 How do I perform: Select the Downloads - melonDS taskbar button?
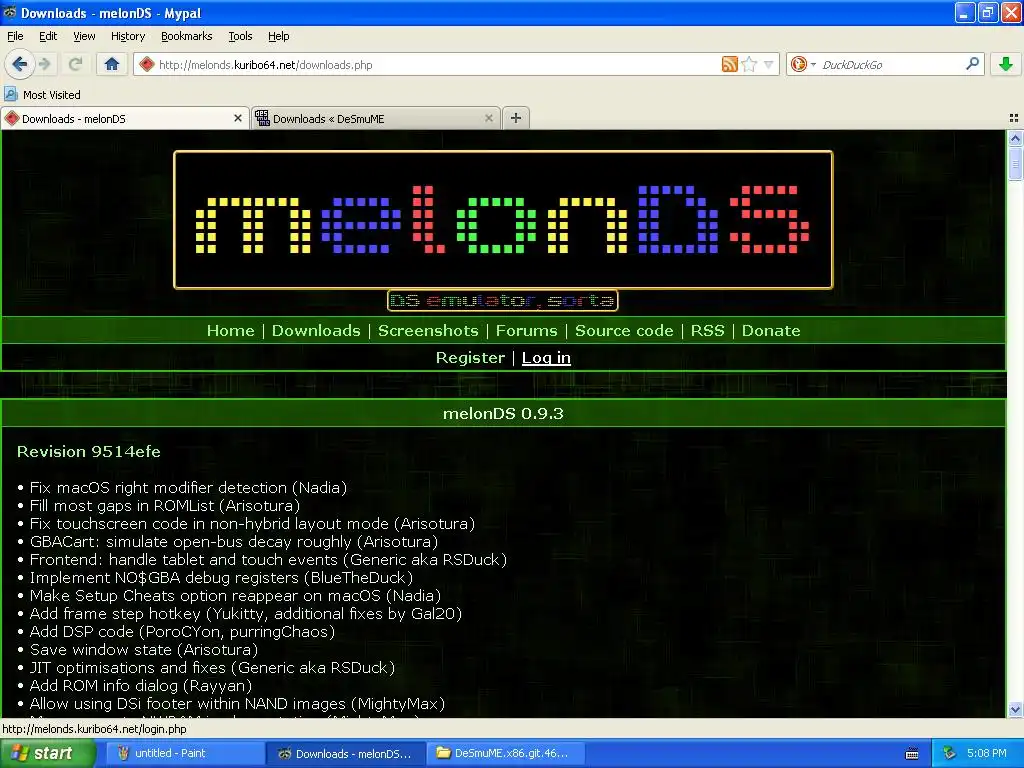point(346,753)
